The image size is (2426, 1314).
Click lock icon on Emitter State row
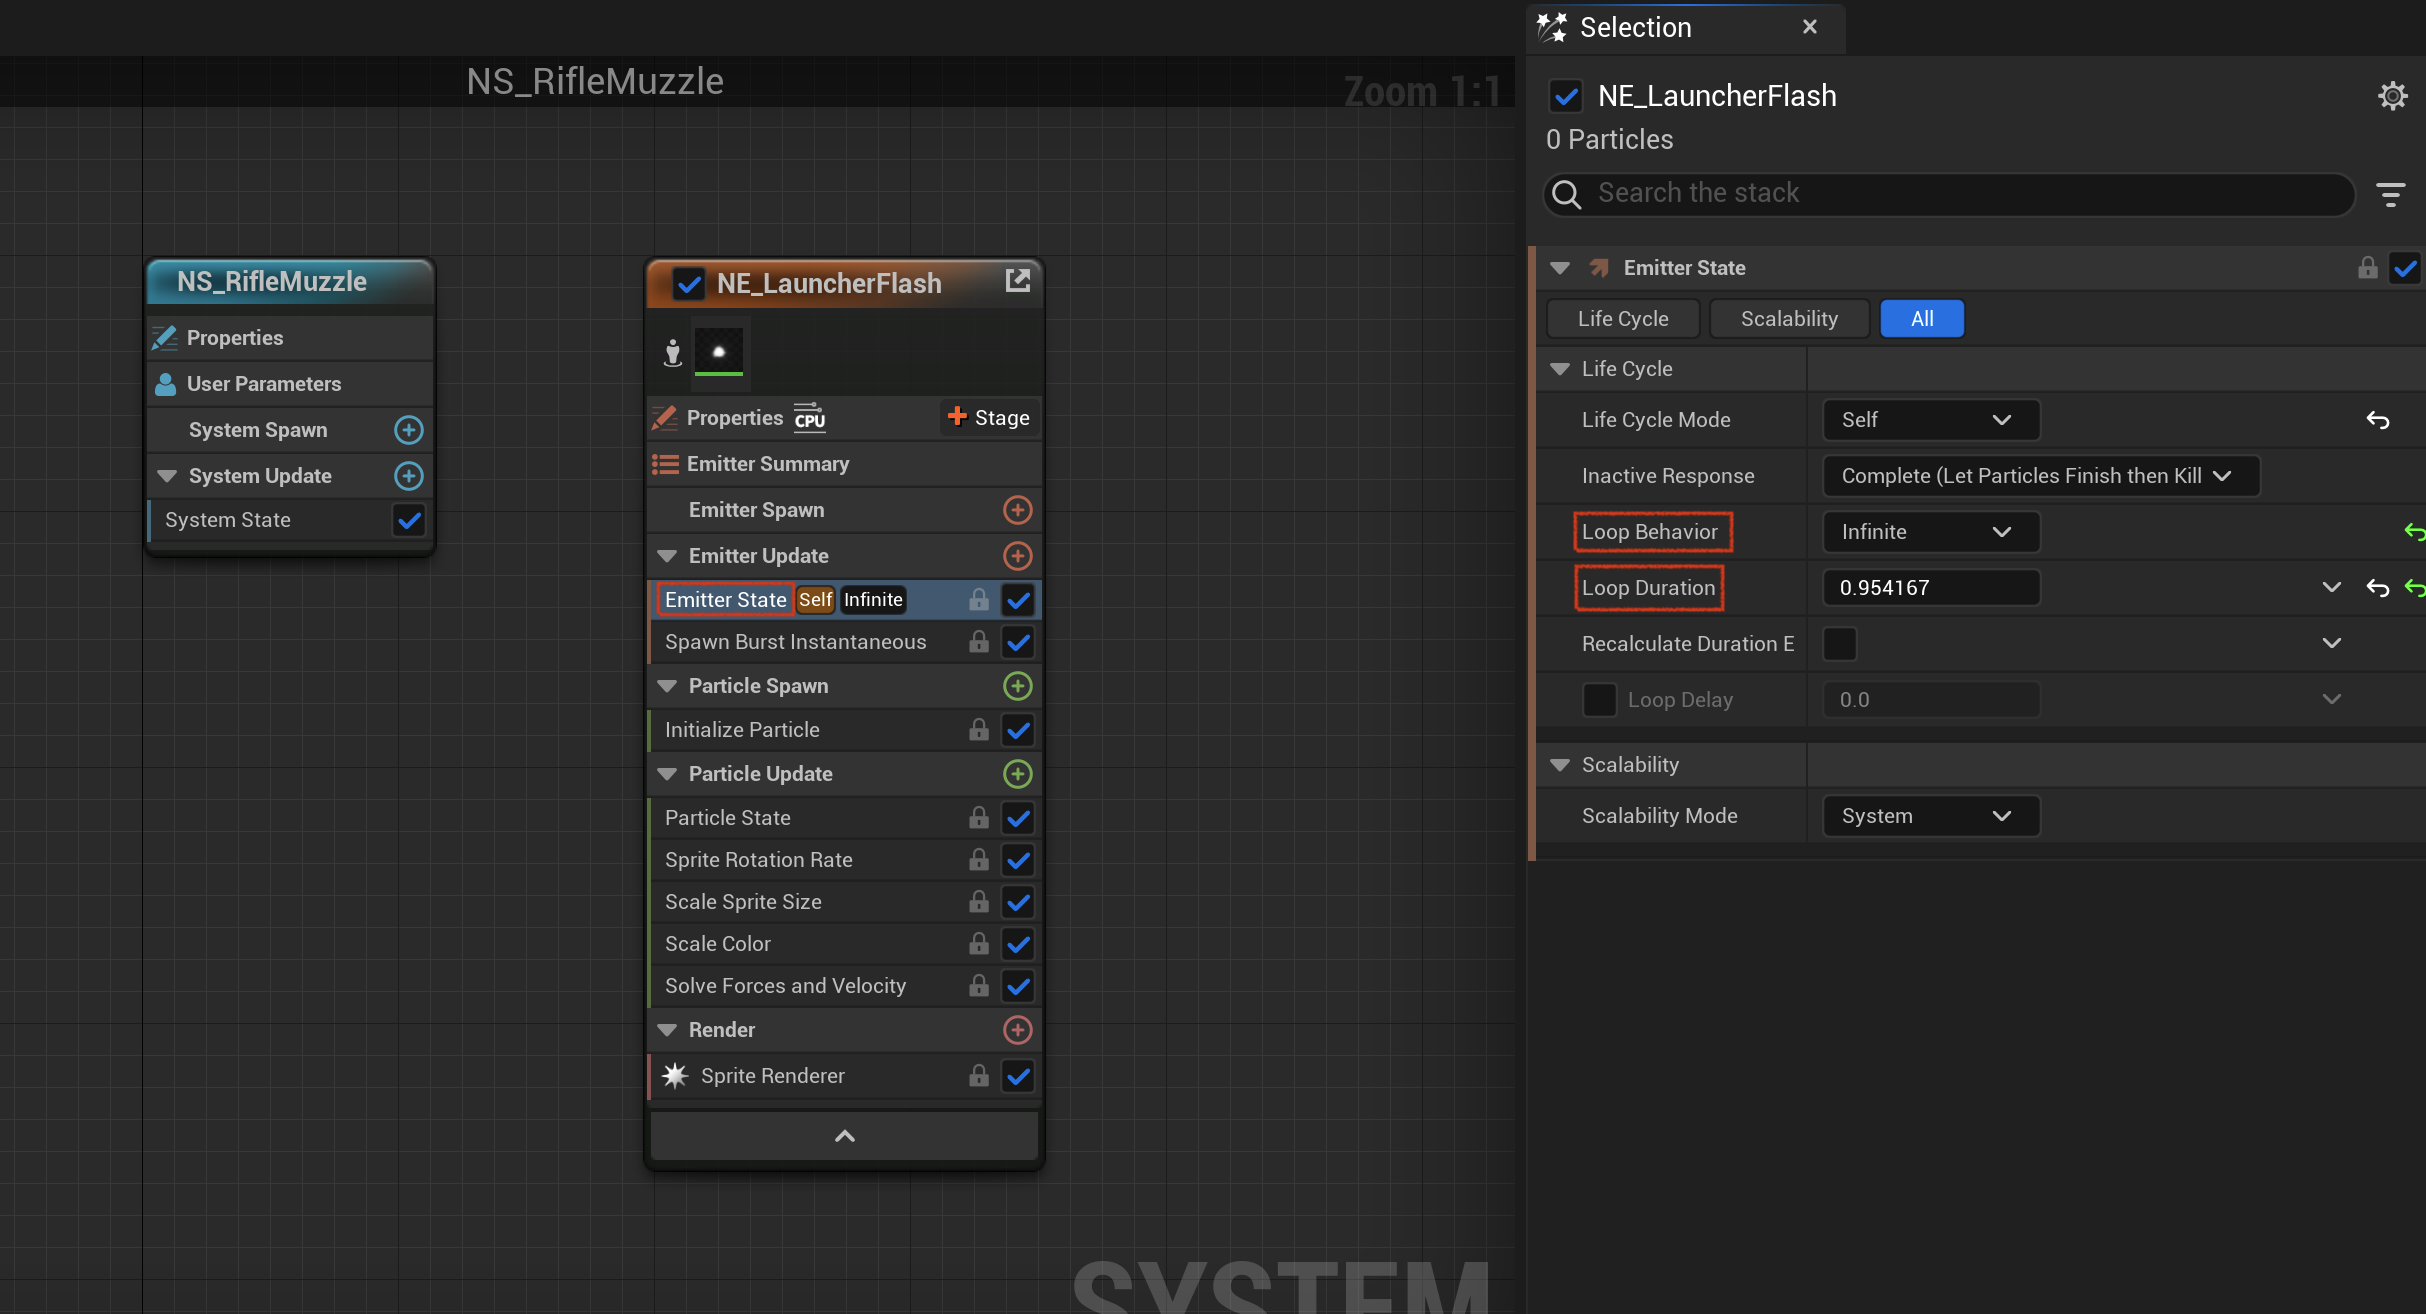[x=979, y=600]
